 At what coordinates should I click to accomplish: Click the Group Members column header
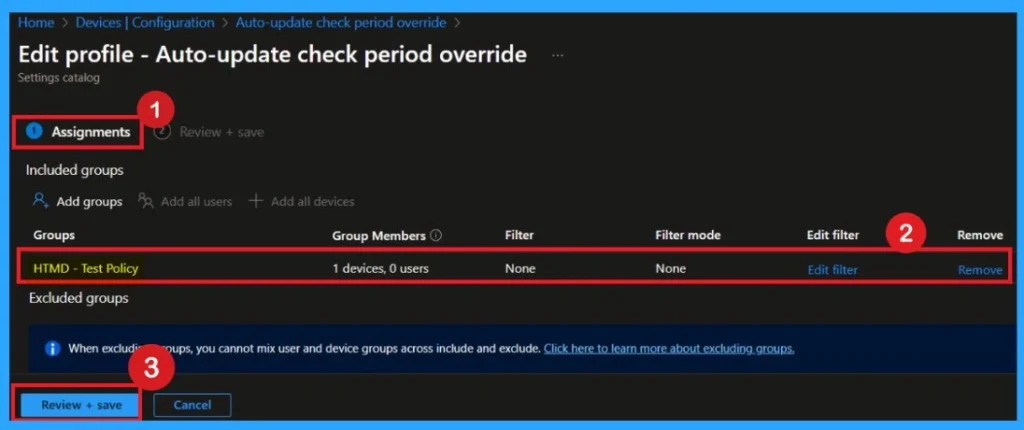[379, 235]
